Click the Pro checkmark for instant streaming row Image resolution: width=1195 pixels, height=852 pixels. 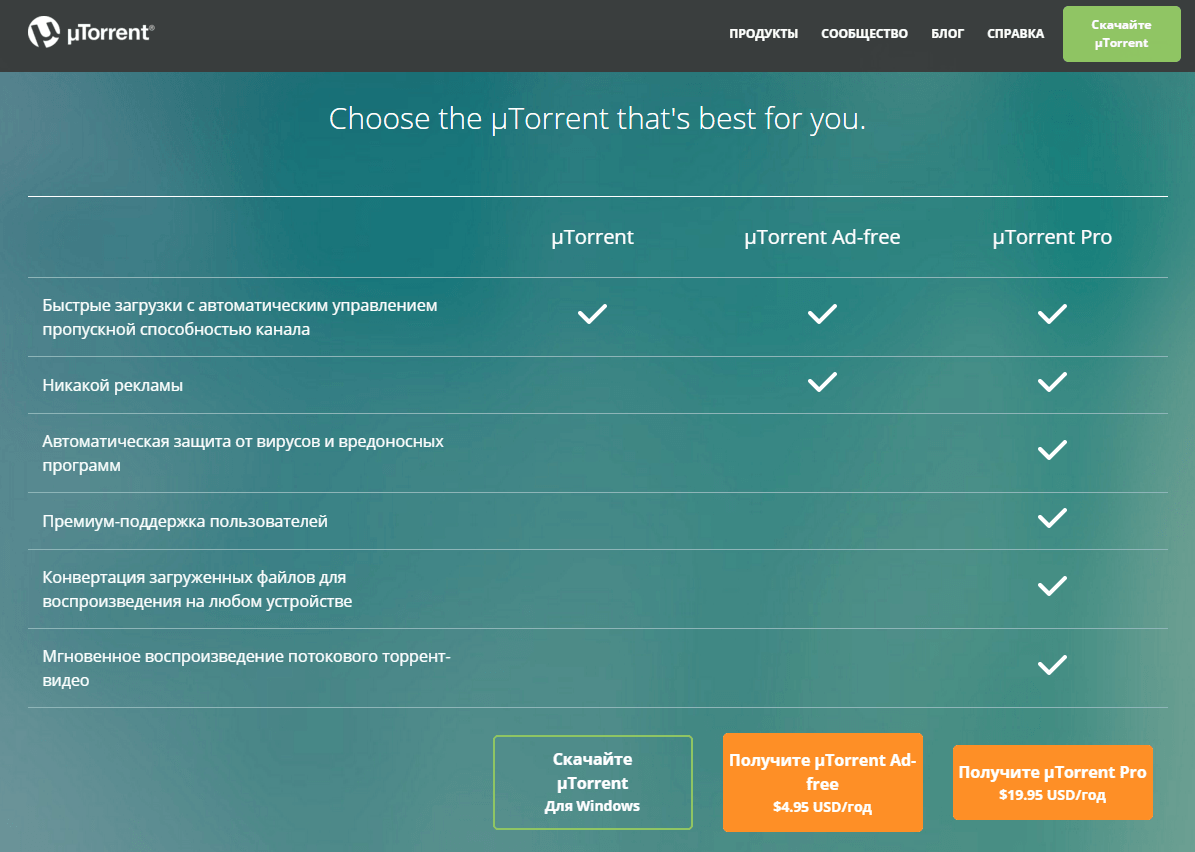pyautogui.click(x=1052, y=665)
